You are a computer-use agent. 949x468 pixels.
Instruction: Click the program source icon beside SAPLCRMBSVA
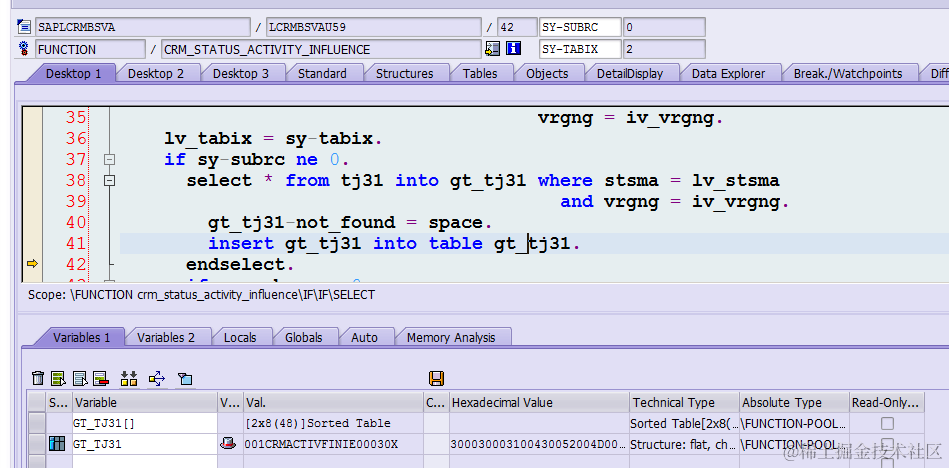pos(24,27)
